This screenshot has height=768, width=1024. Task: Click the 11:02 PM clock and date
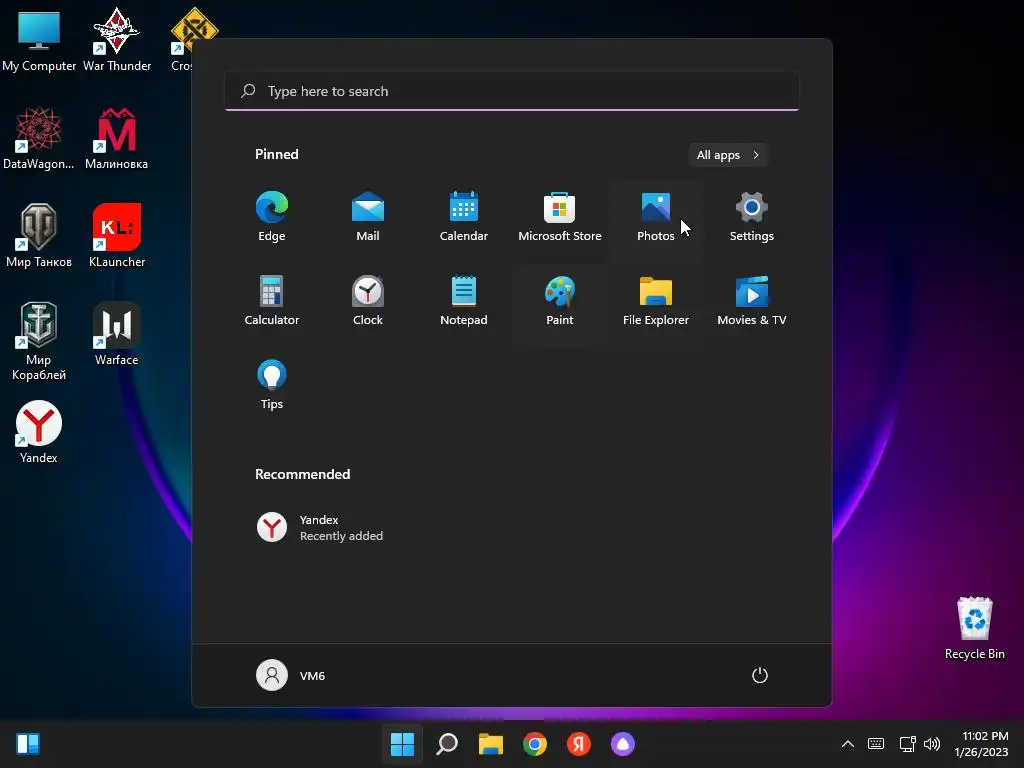pos(982,744)
